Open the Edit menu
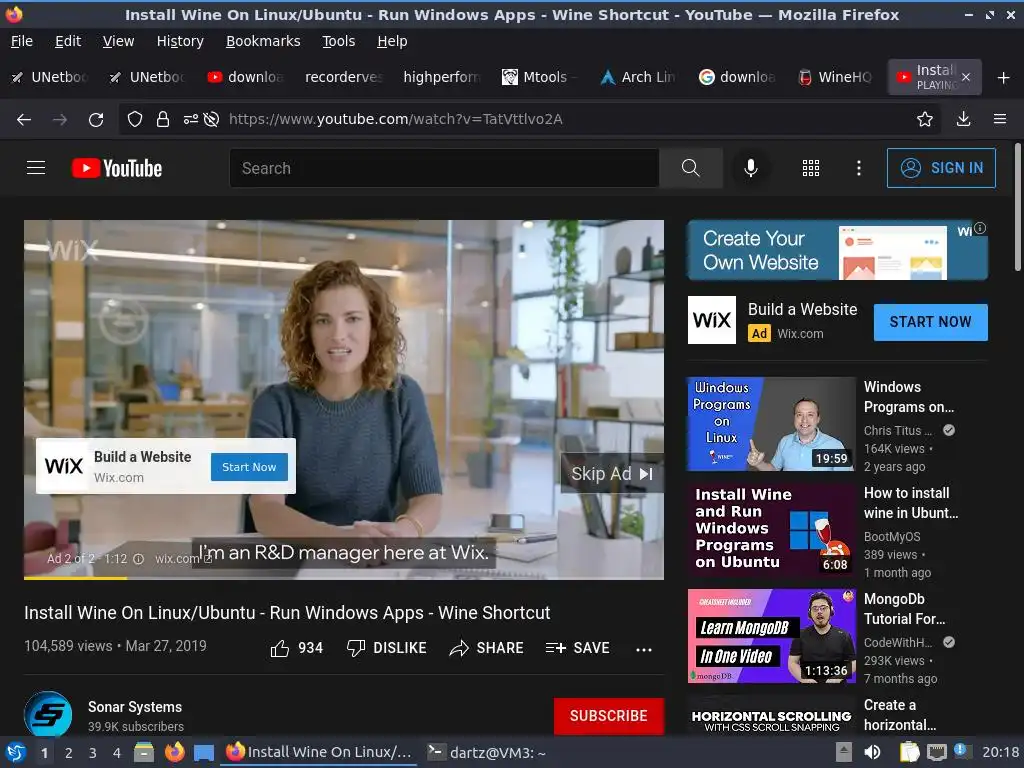Image resolution: width=1024 pixels, height=768 pixels. click(x=68, y=41)
